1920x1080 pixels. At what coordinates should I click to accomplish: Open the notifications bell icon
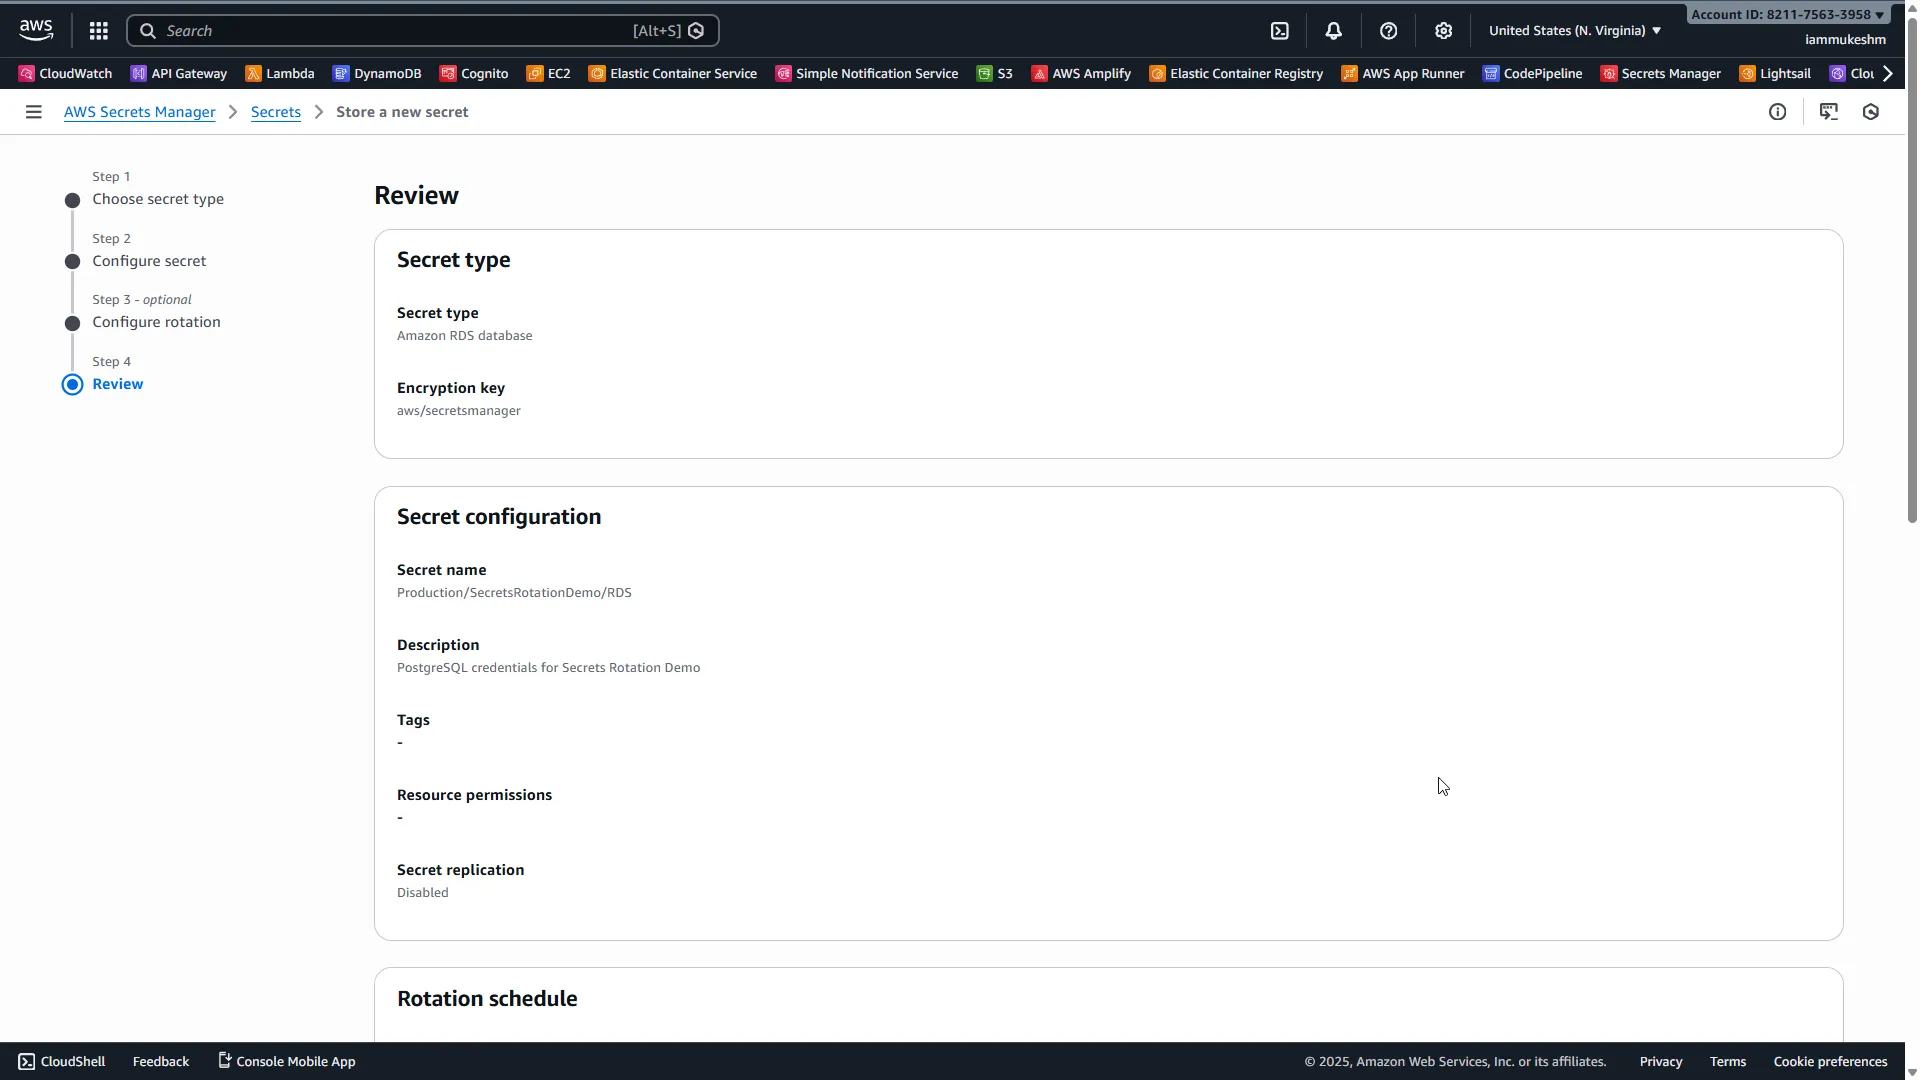1334,30
